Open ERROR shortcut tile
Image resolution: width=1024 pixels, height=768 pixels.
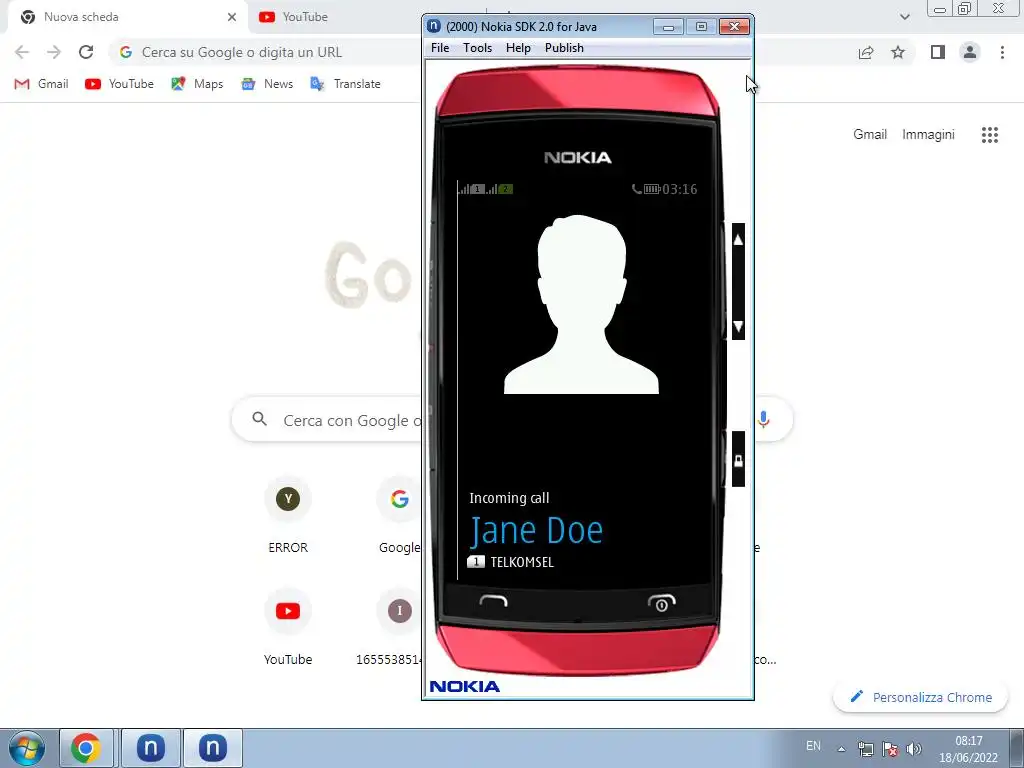[288, 516]
